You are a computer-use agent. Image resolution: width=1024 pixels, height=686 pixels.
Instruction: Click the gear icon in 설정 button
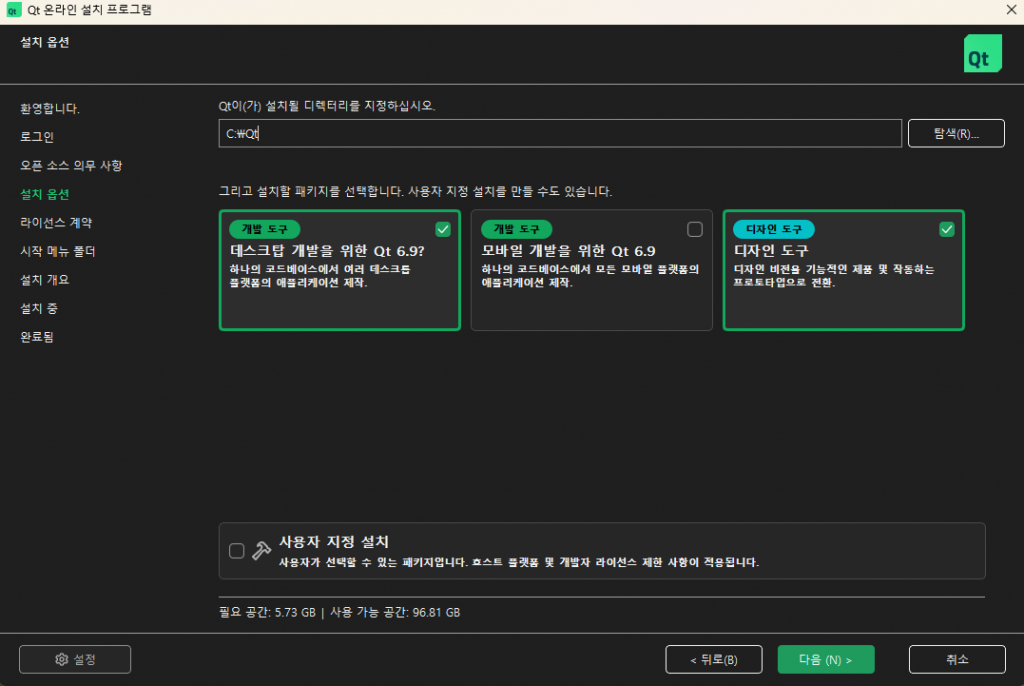point(61,660)
